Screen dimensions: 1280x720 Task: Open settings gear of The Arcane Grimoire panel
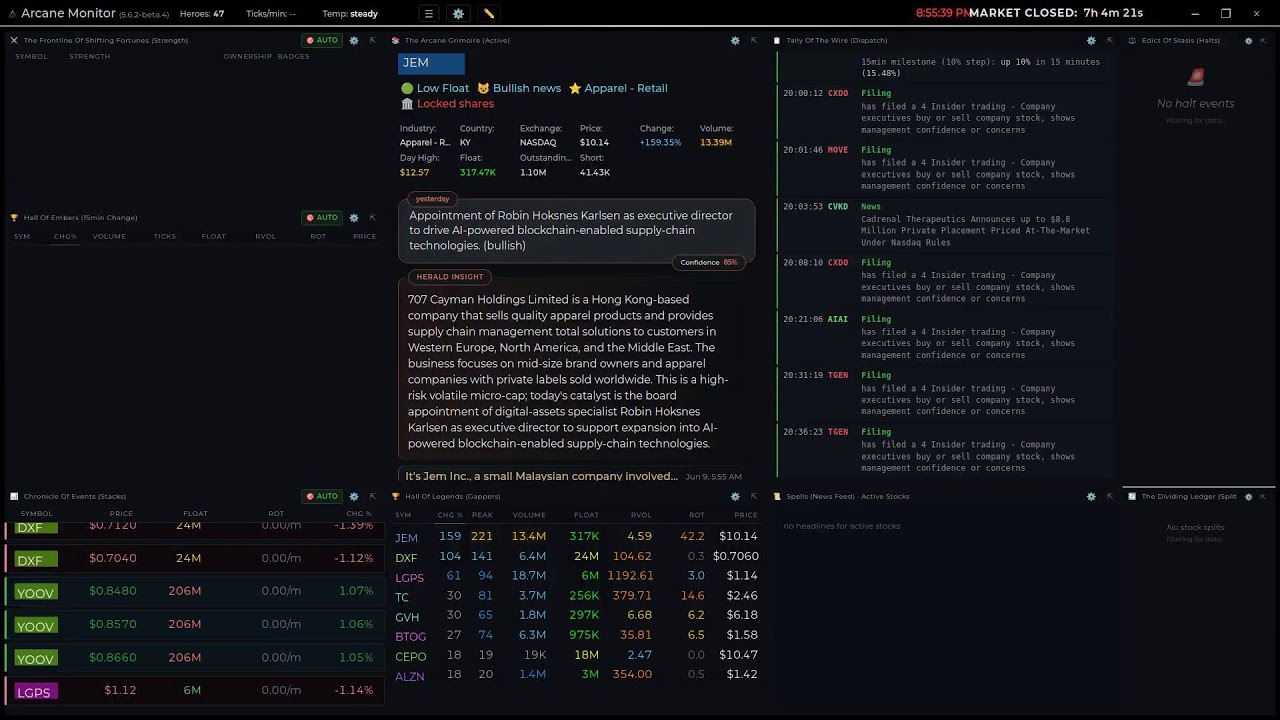[x=735, y=40]
